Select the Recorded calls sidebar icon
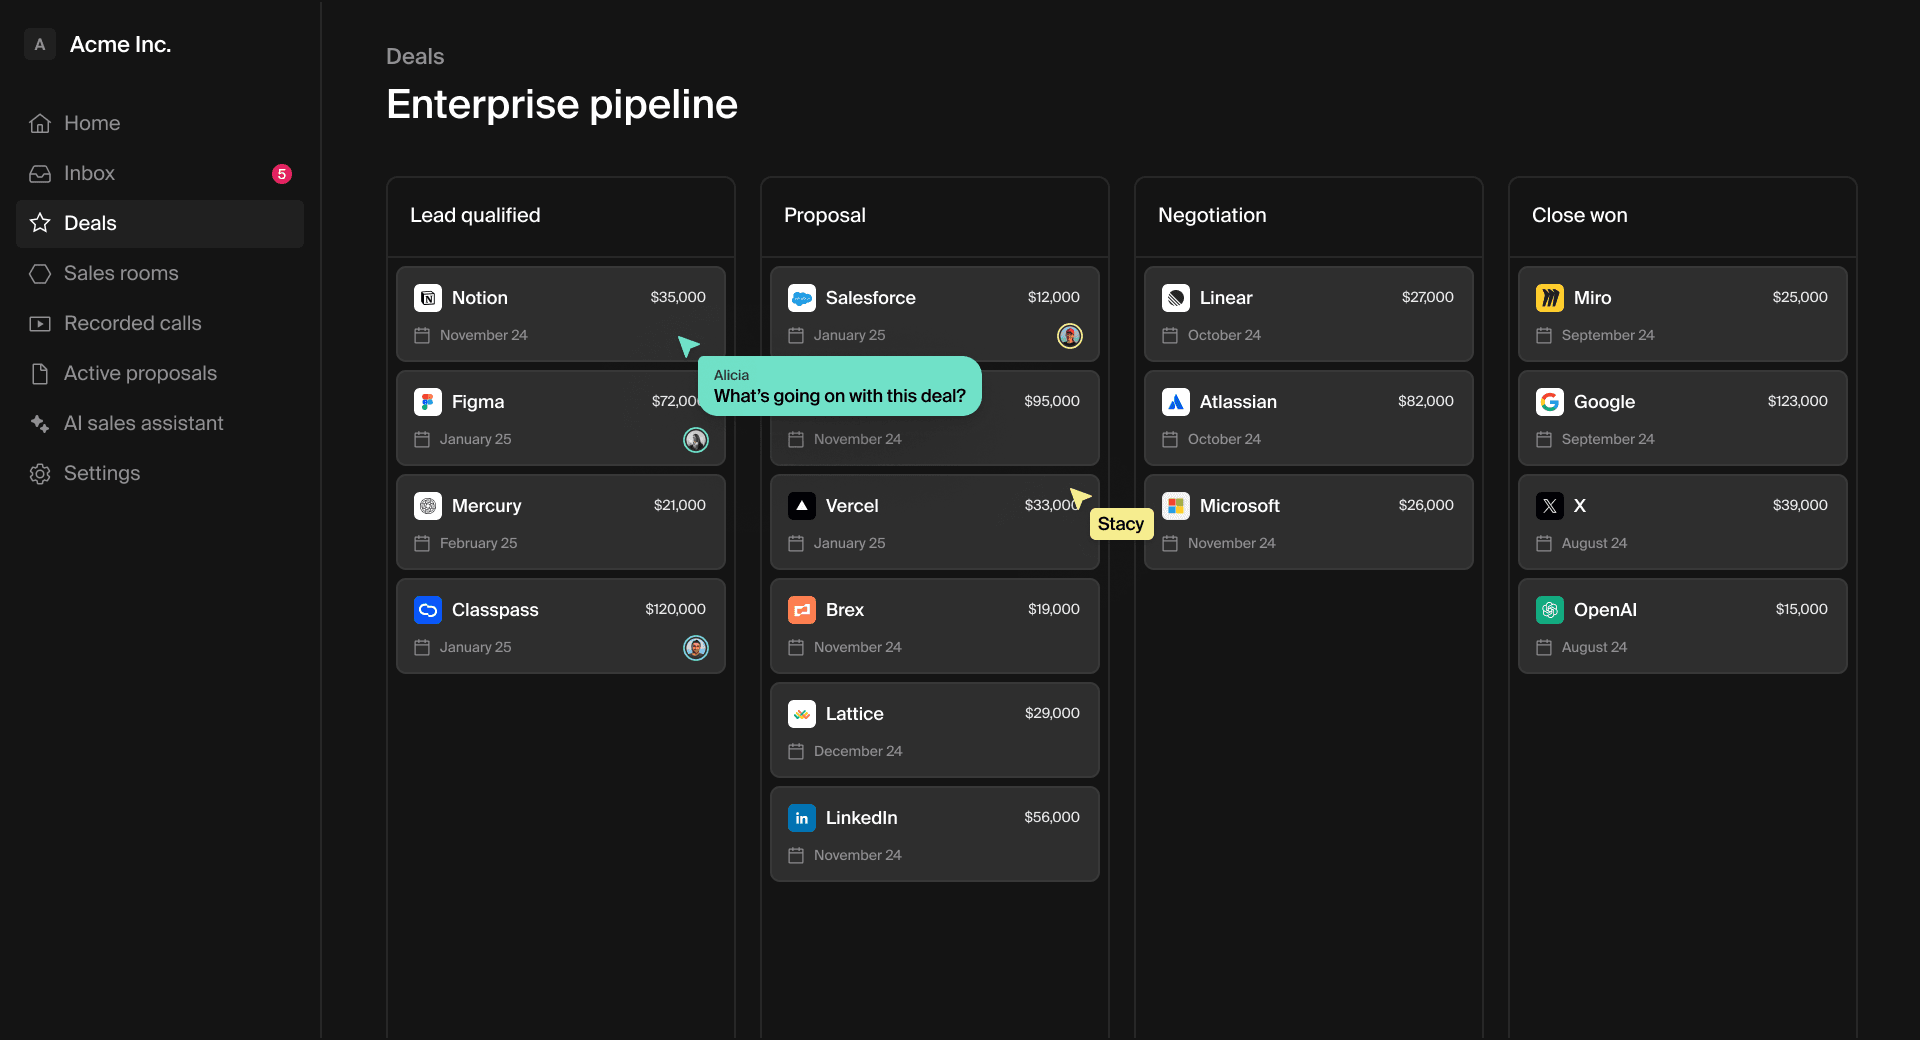Viewport: 1920px width, 1040px height. pos(39,323)
